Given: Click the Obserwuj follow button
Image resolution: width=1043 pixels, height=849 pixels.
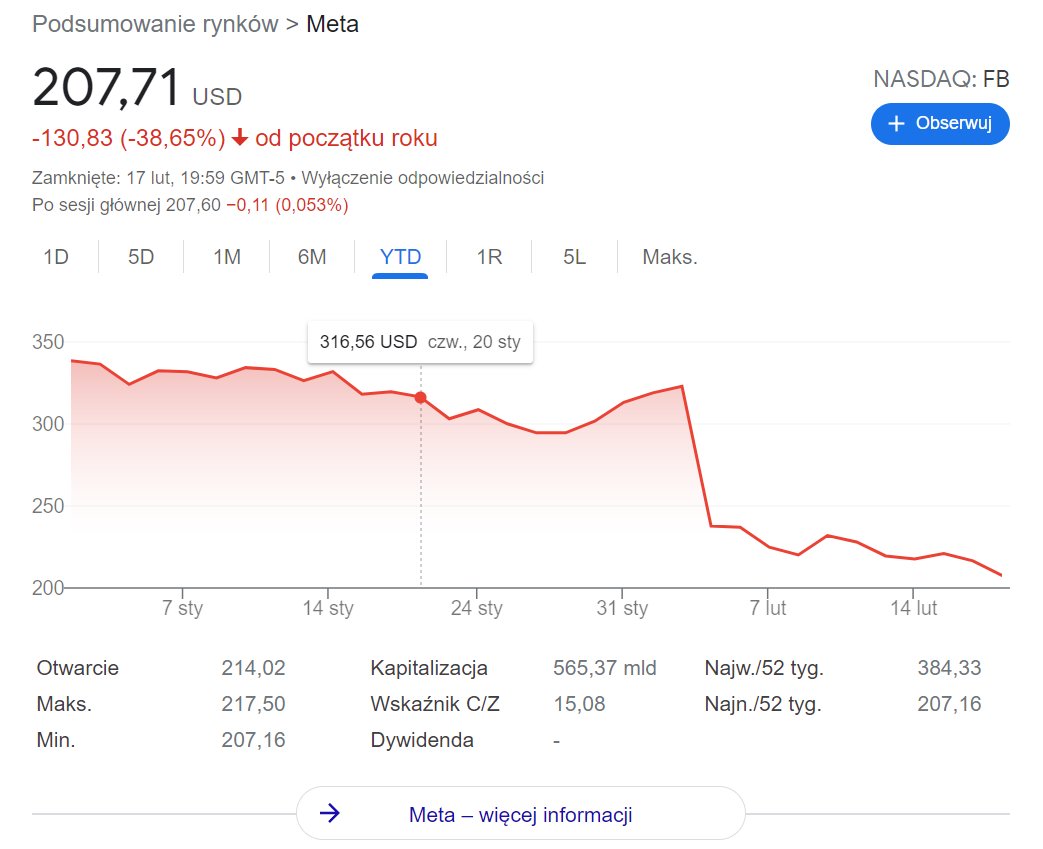Looking at the screenshot, I should (940, 124).
